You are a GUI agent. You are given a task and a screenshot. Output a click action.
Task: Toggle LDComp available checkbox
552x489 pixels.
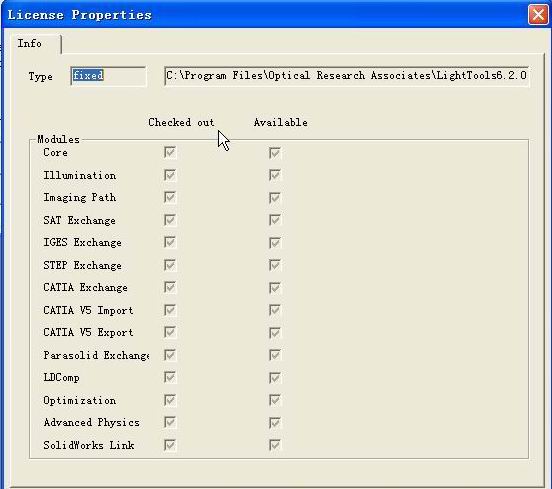[275, 377]
